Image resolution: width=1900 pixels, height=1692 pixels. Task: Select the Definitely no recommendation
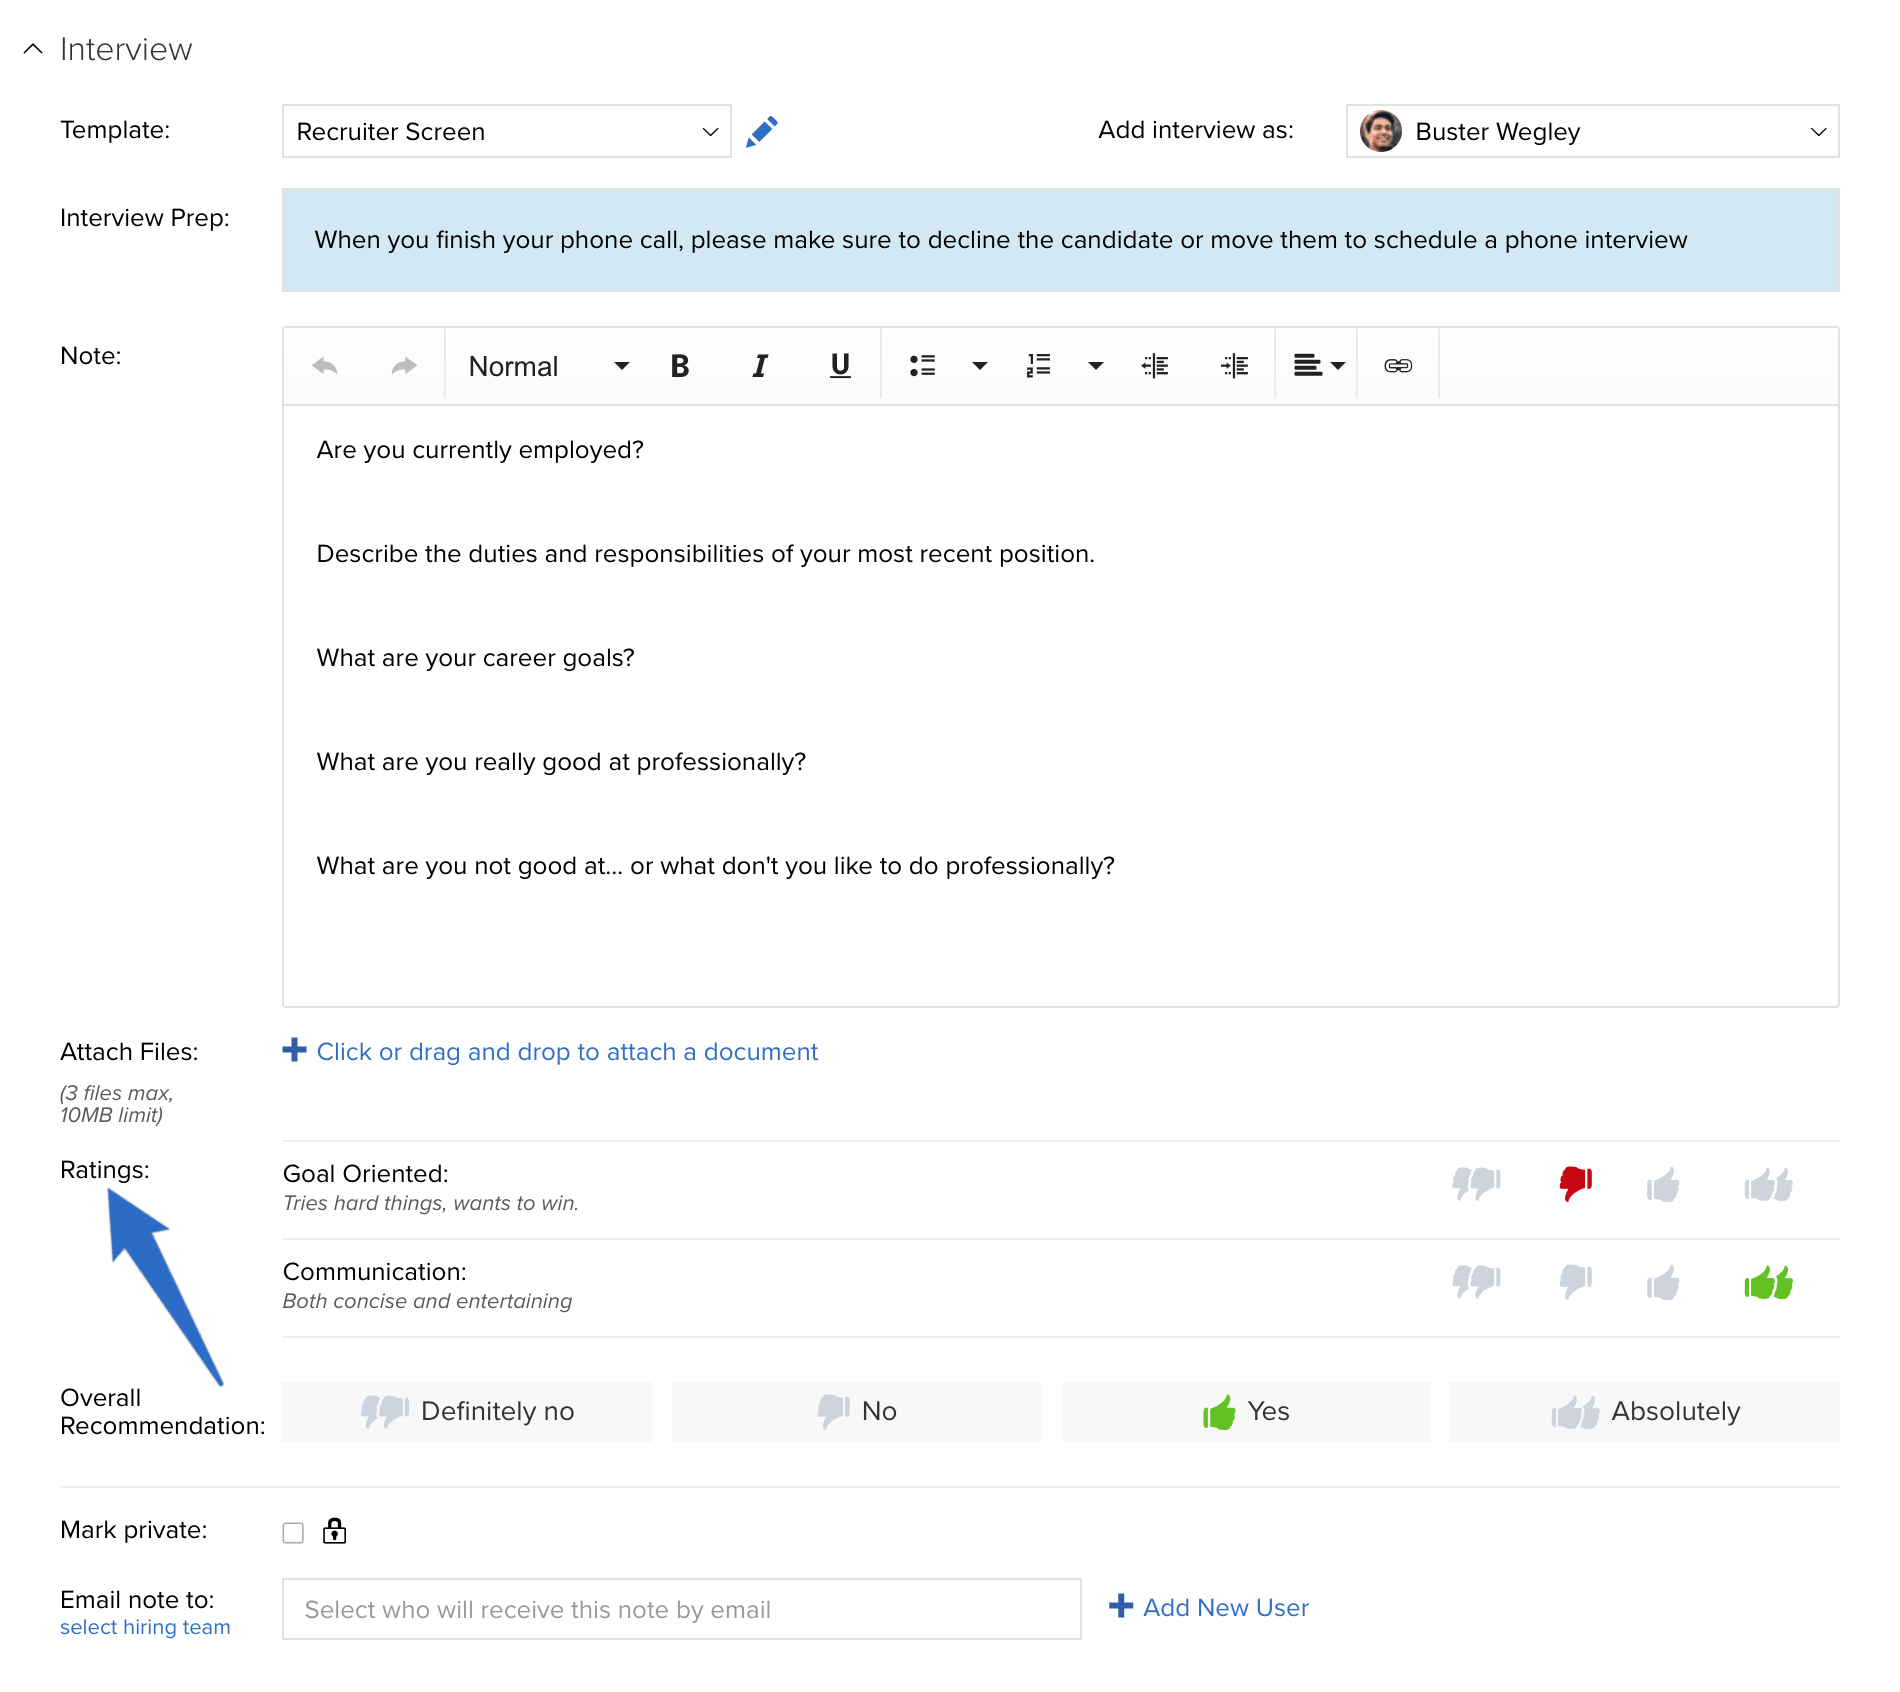467,1411
